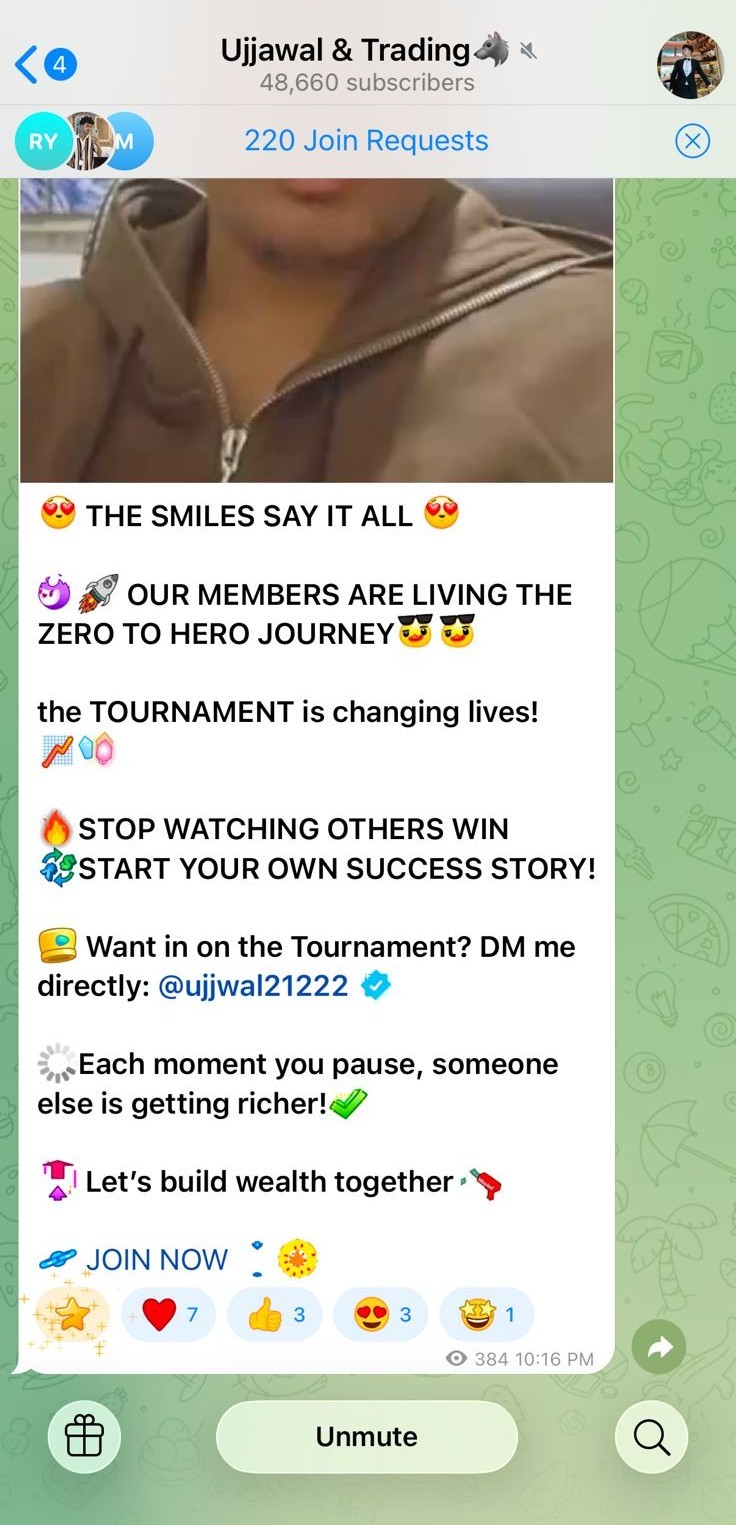This screenshot has height=1525, width=736.
Task: Toggle the thumbs up reaction
Action: coord(274,1314)
